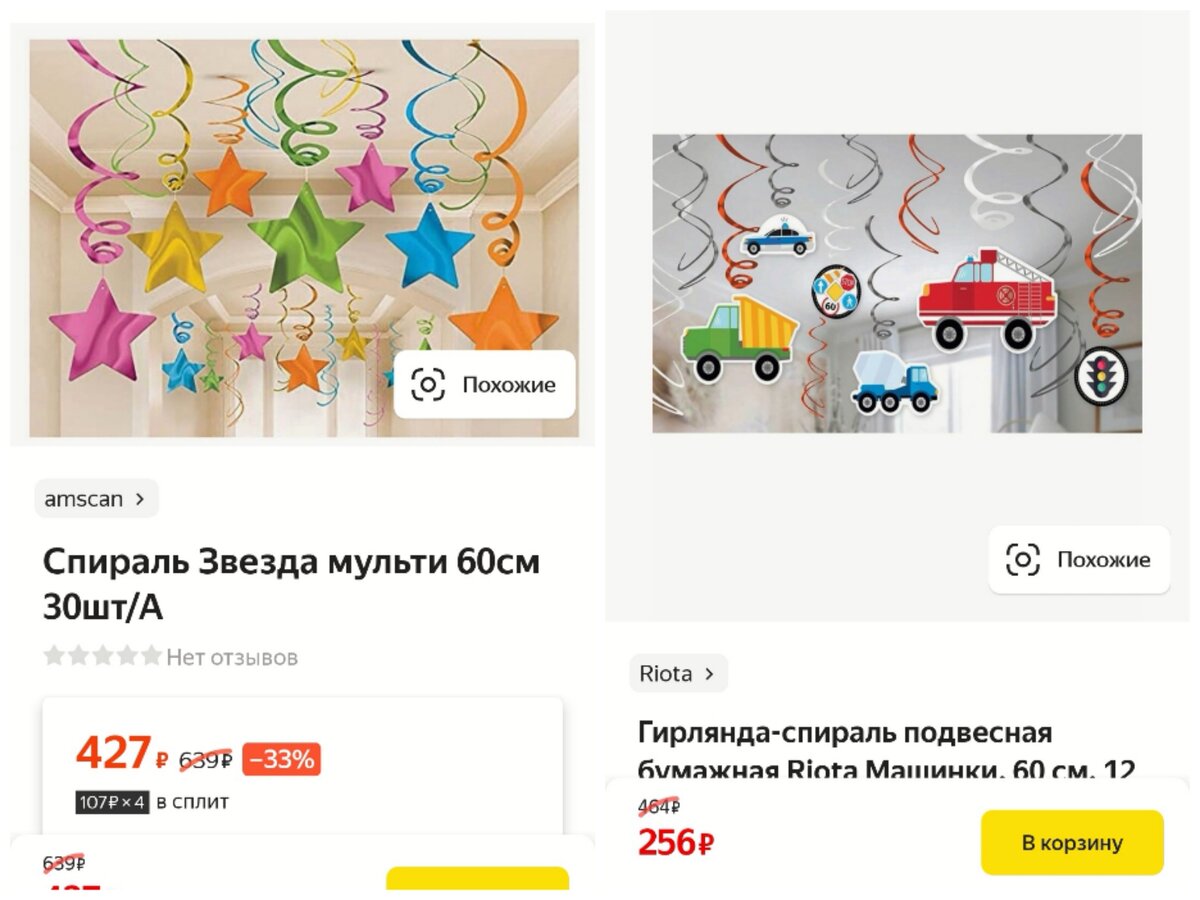Open the cars garland product photo
This screenshot has width=1200, height=900.
(897, 283)
